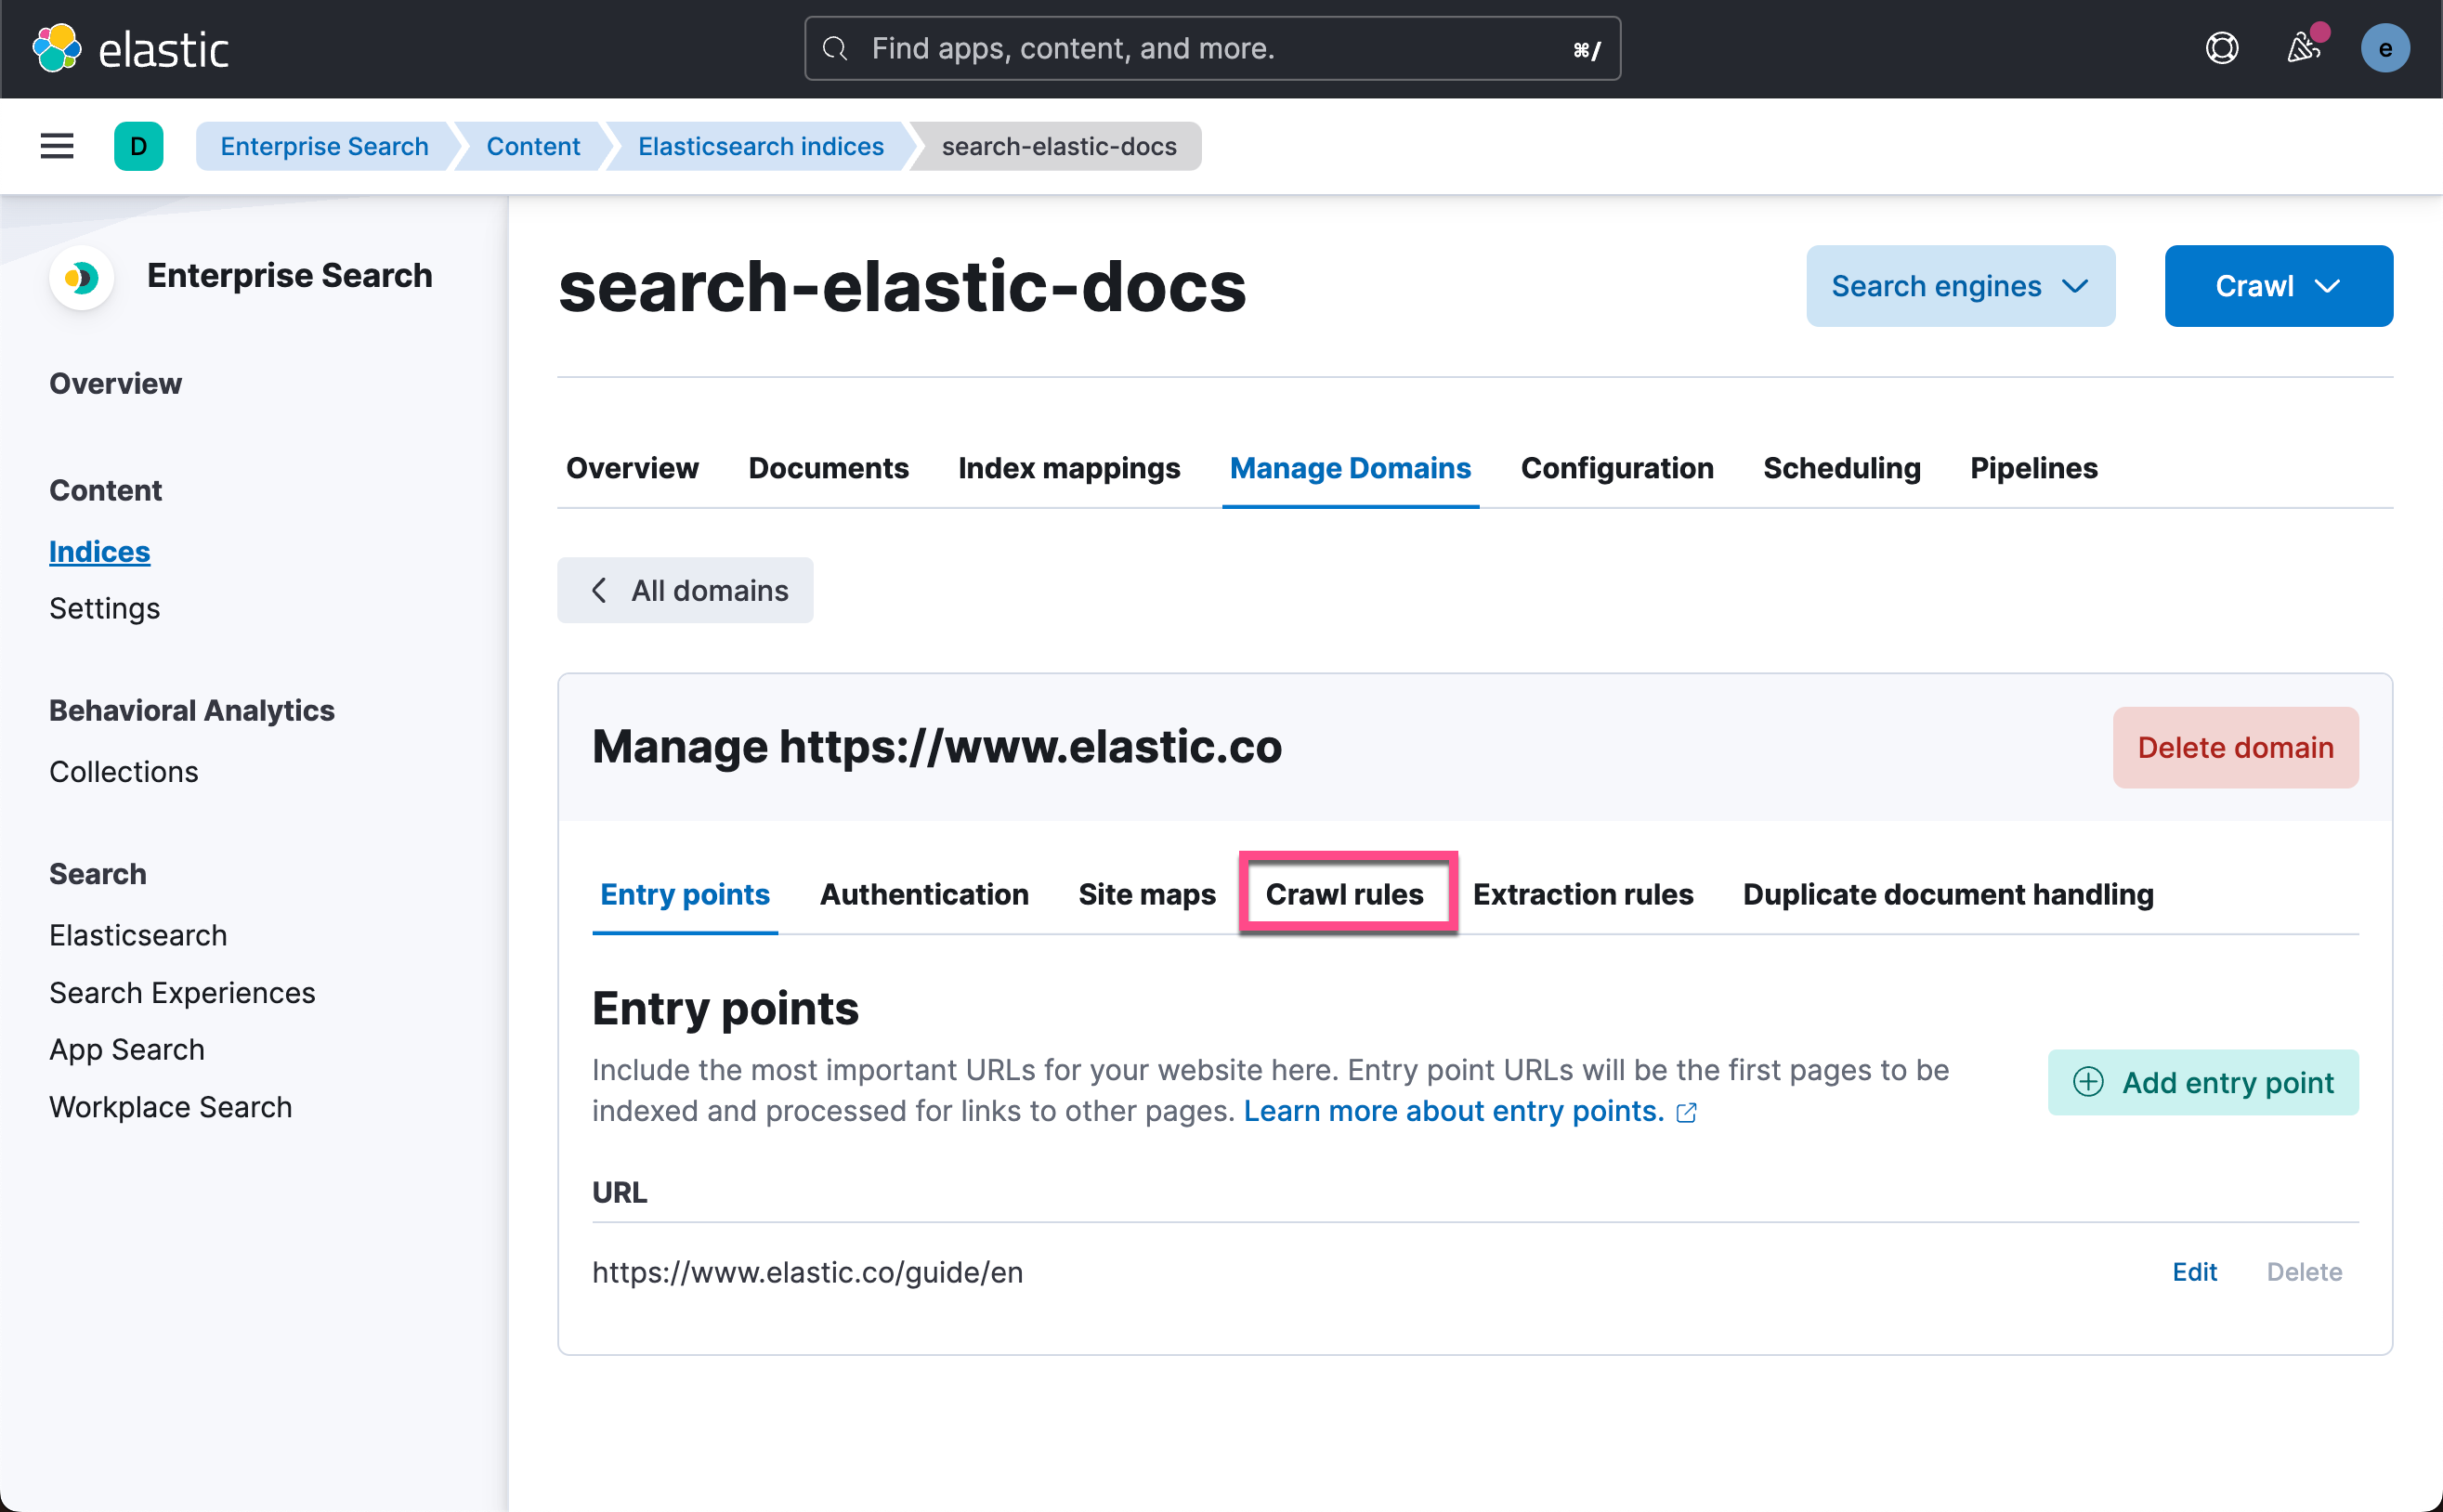This screenshot has width=2443, height=1512.
Task: Open Settings in the sidebar
Action: 104,608
